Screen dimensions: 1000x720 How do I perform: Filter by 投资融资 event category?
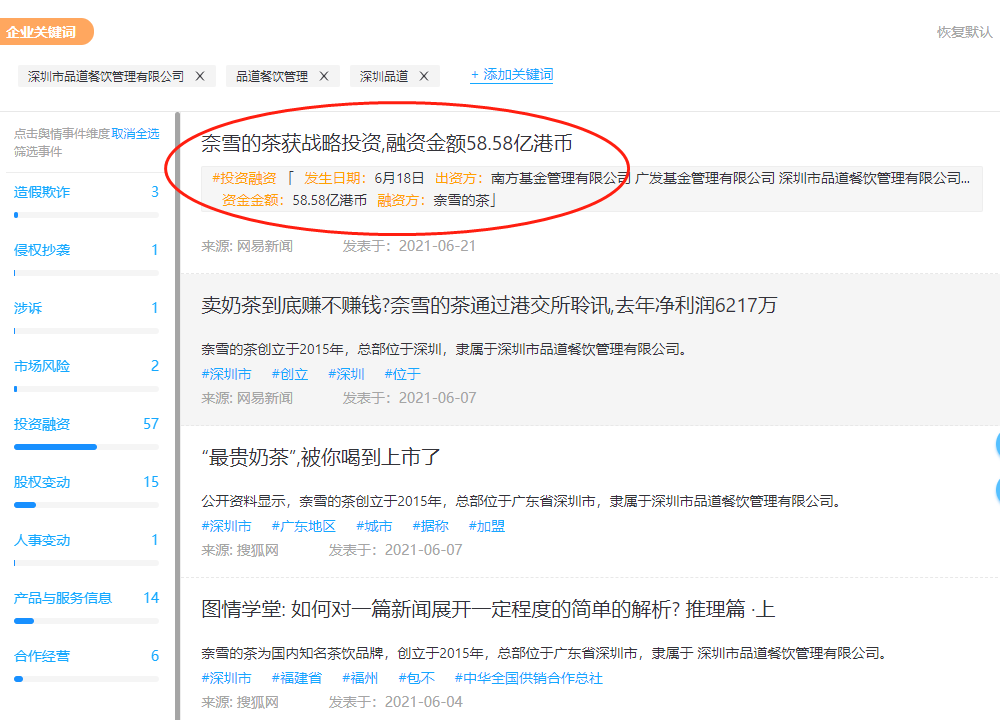click(42, 424)
